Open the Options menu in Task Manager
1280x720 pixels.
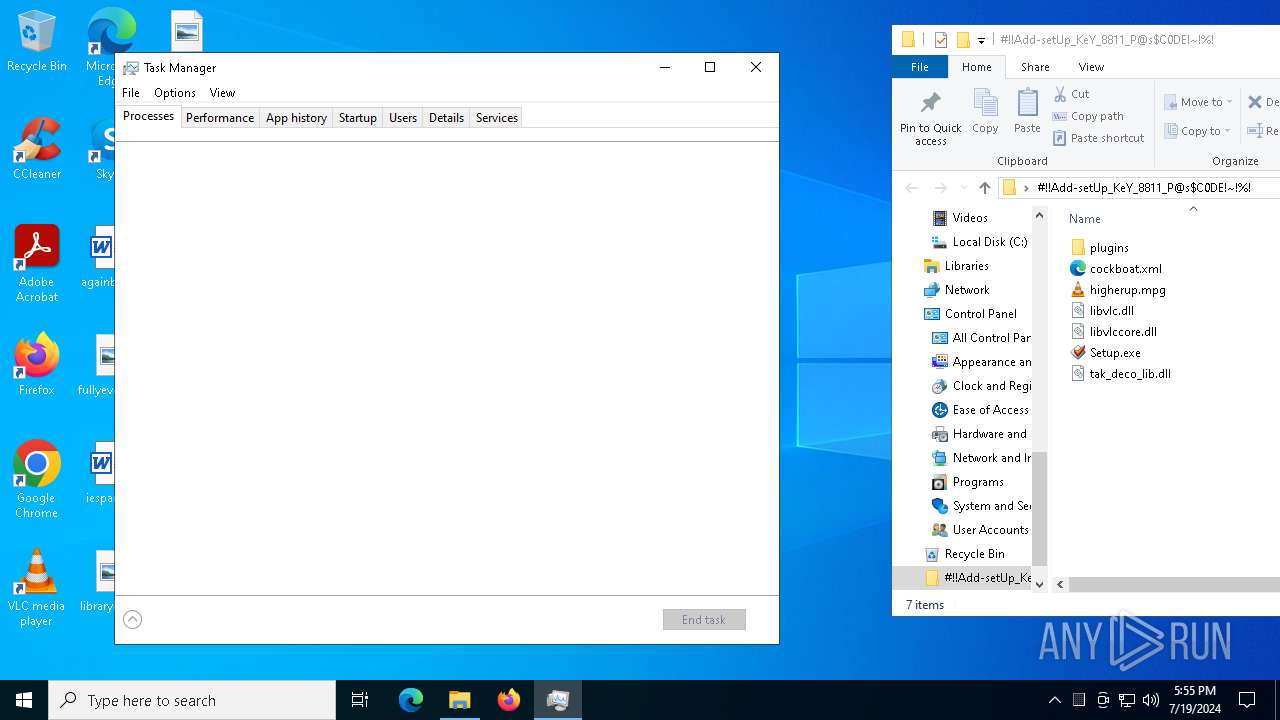coord(175,93)
